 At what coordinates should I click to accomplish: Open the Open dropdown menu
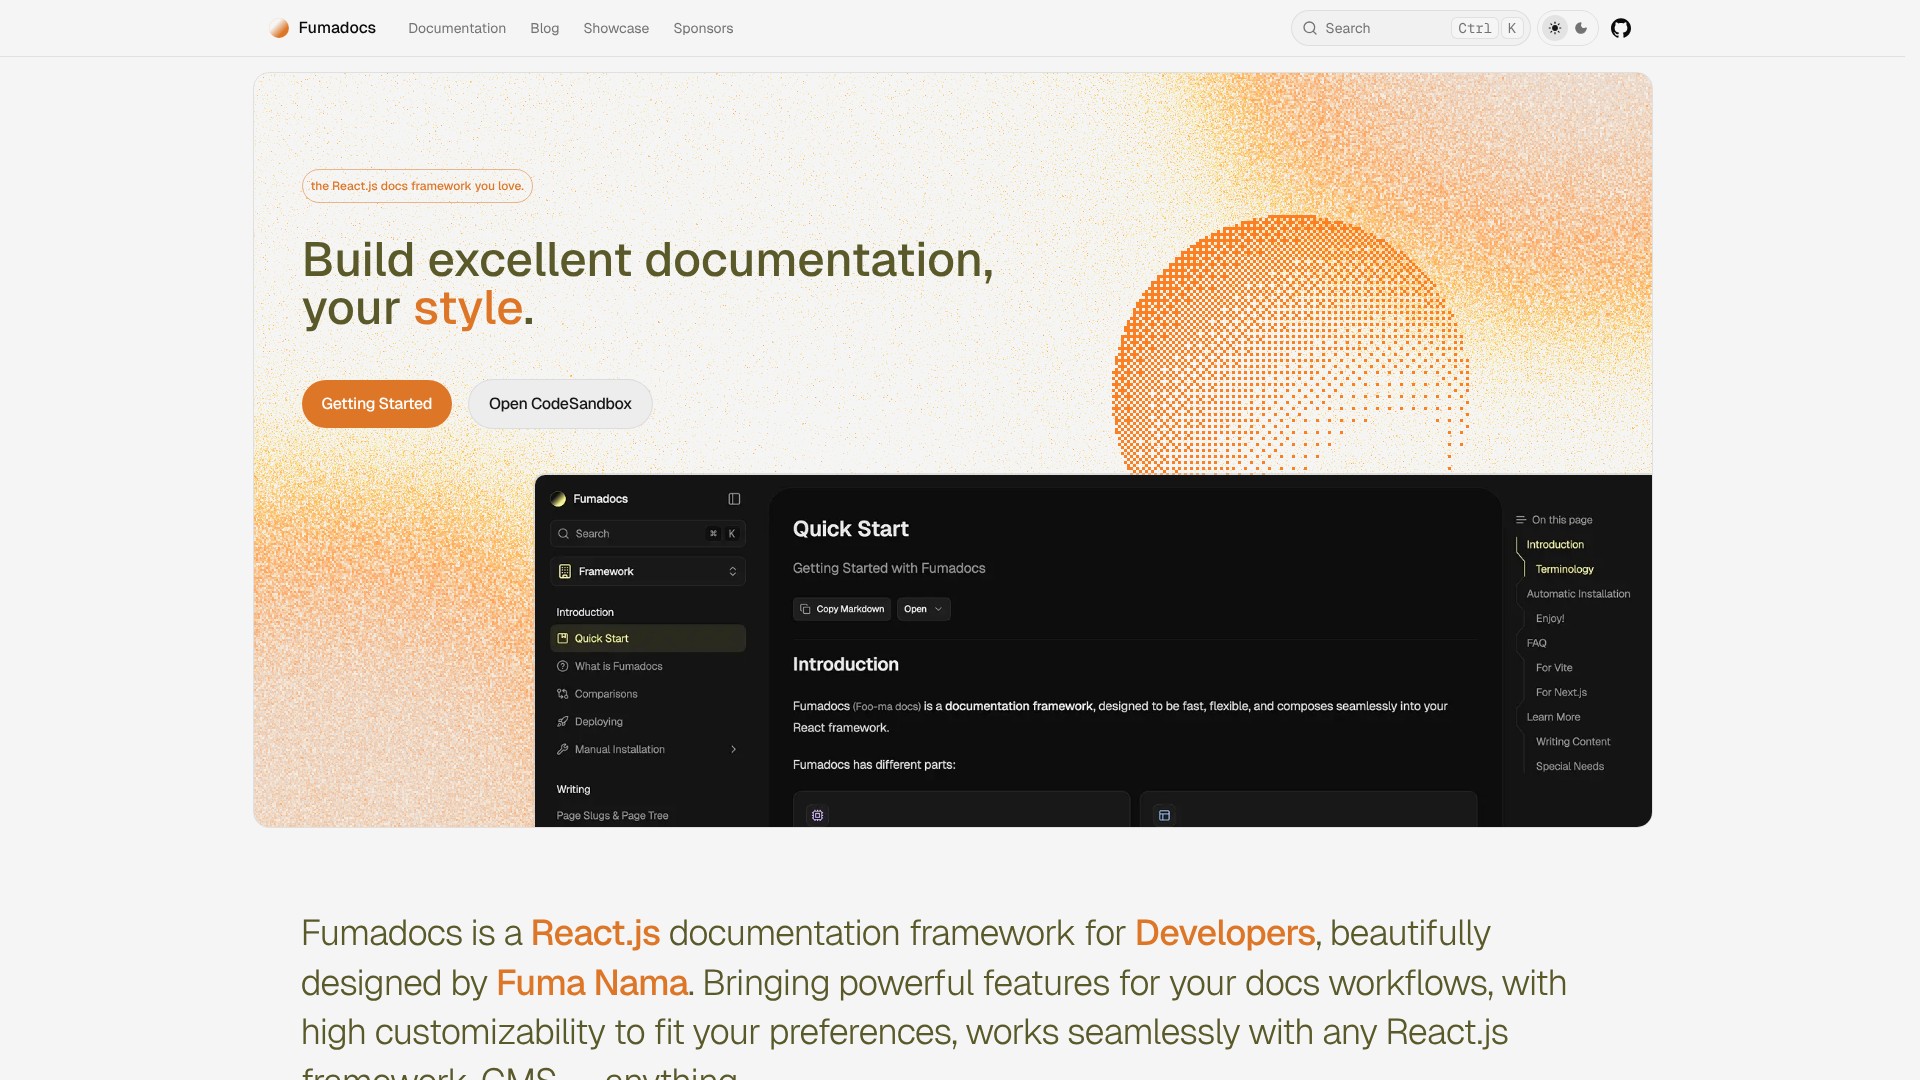[x=923, y=609]
